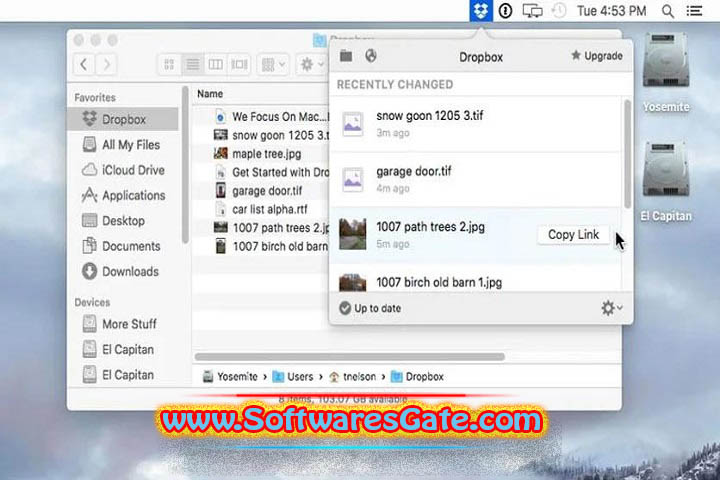Open Dropbox folder from popup header

(x=346, y=56)
